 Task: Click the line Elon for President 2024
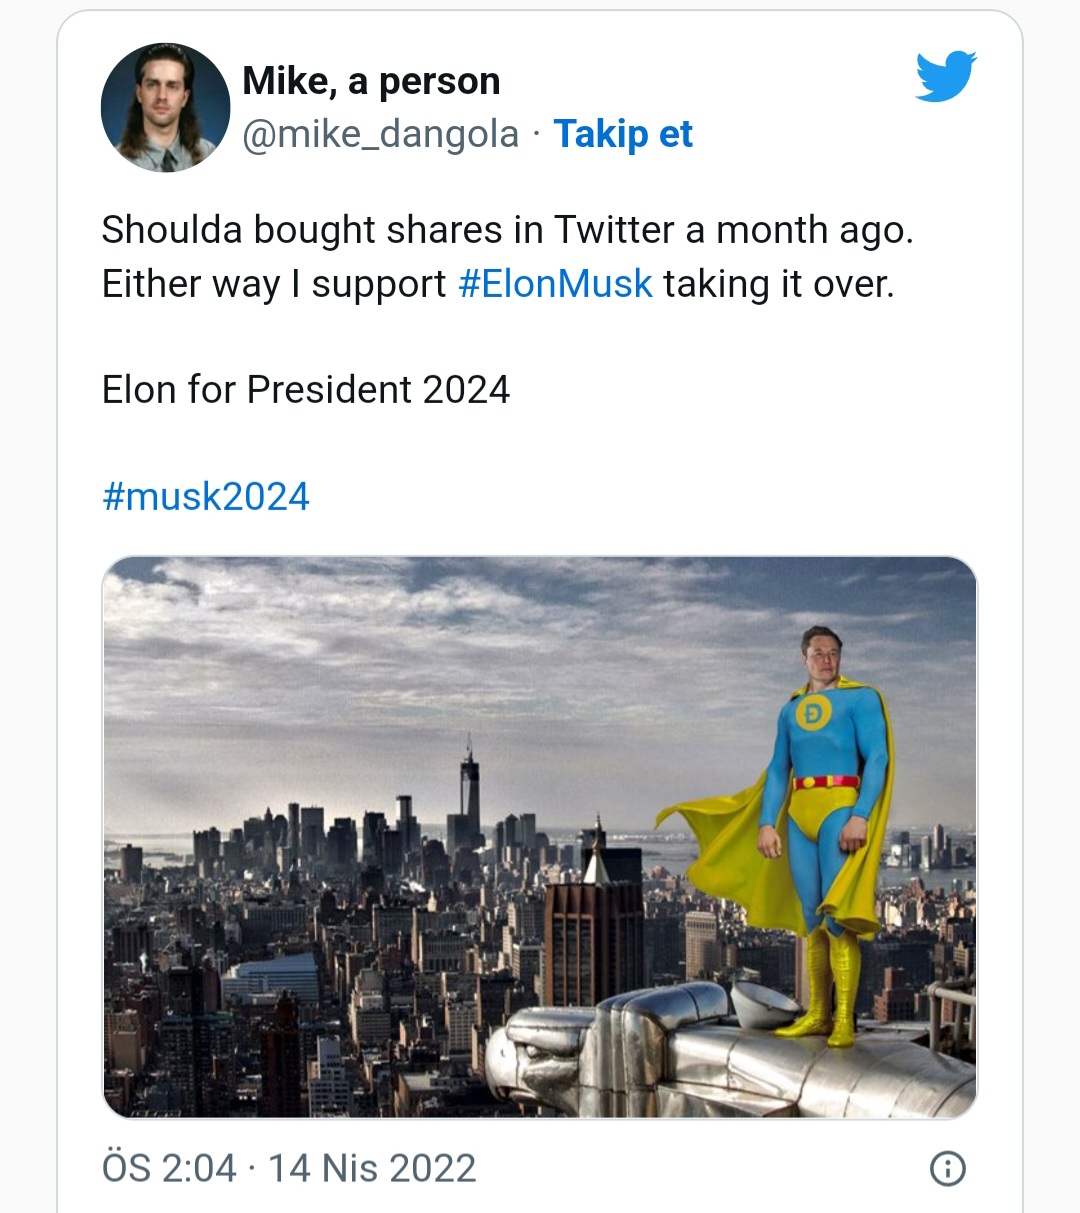306,390
